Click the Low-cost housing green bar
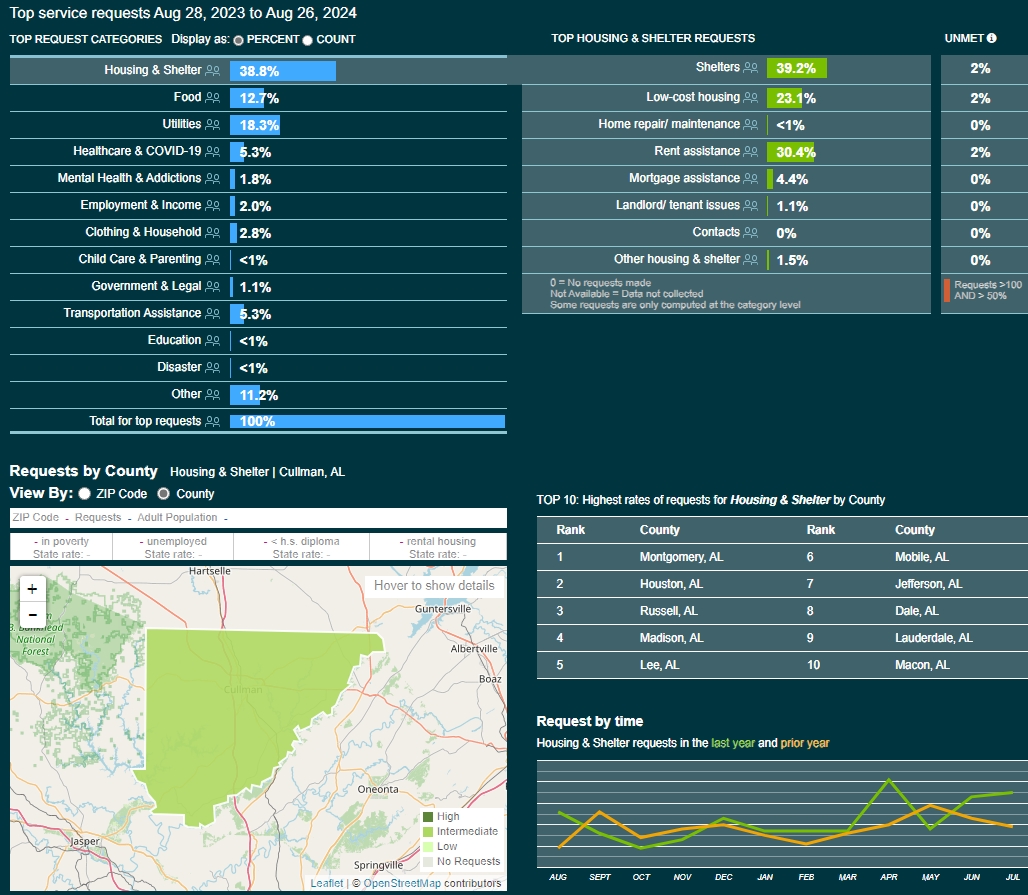 click(x=784, y=98)
